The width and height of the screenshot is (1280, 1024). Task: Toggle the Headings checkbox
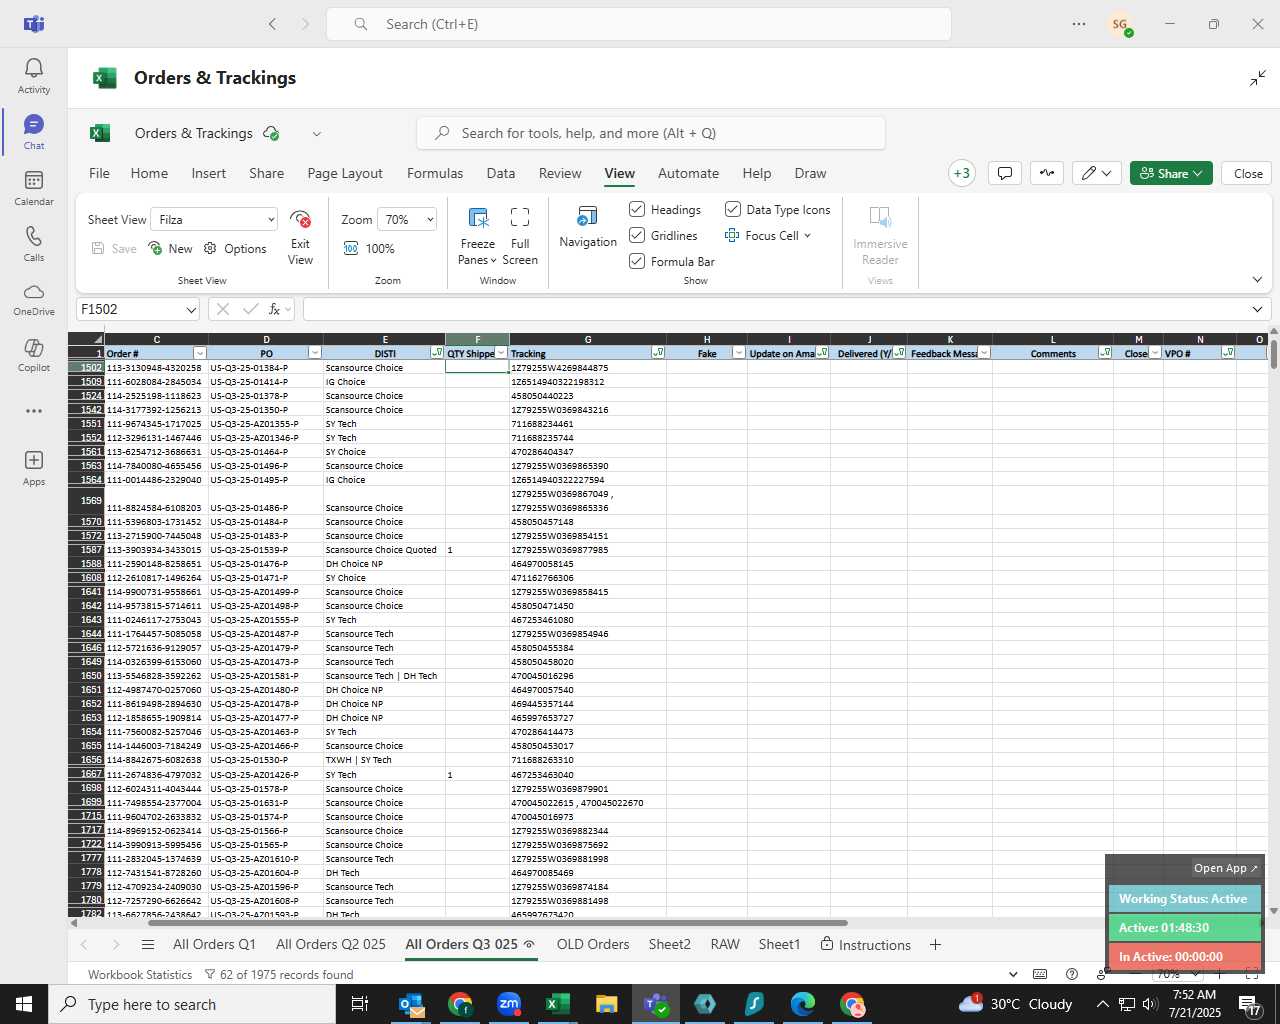click(637, 209)
